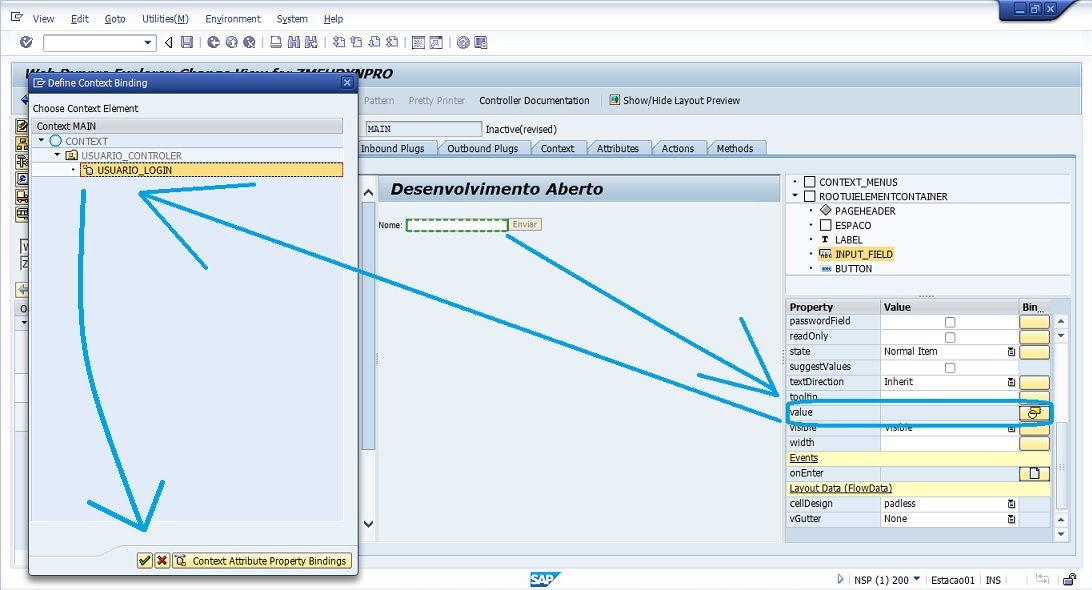Click the Save disk icon in toolbar
Image resolution: width=1092 pixels, height=590 pixels.
pos(187,42)
